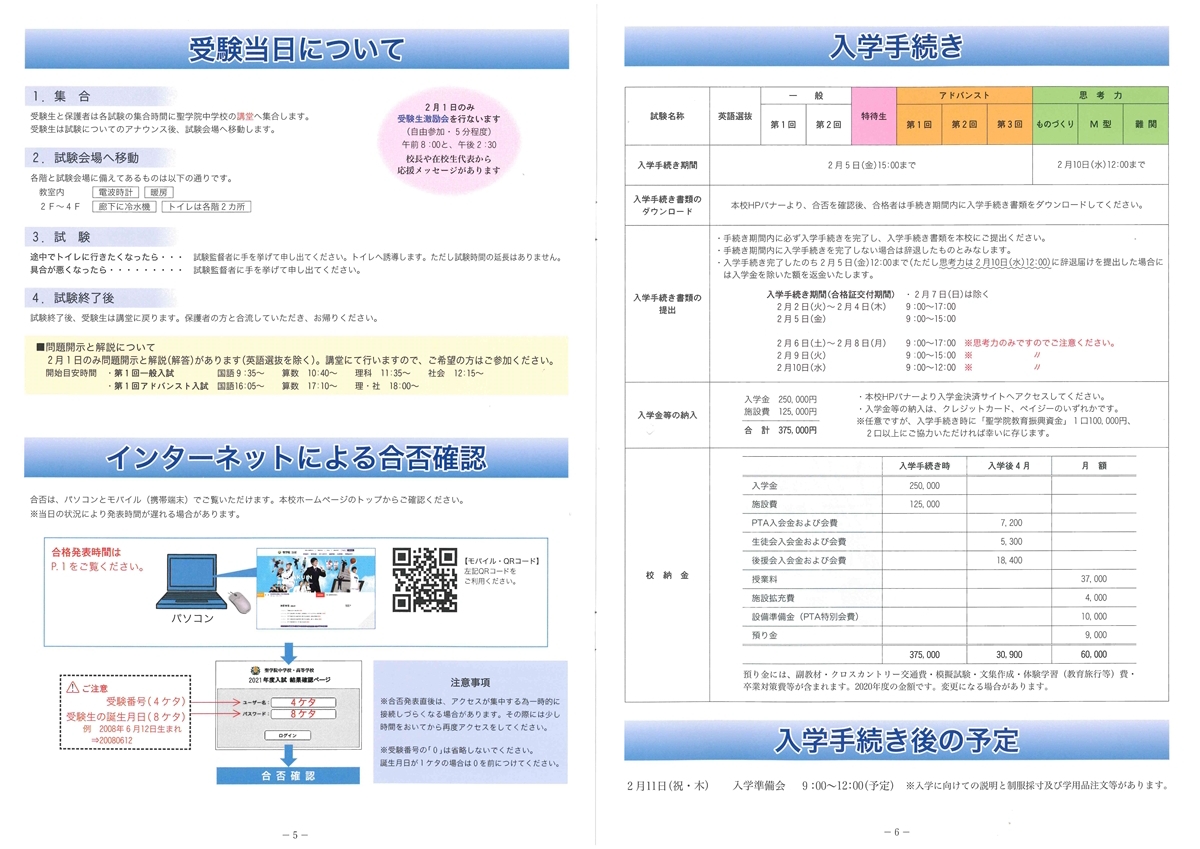Click the 施設拡充費 row label
This screenshot has width=1200, height=849.
click(x=772, y=598)
